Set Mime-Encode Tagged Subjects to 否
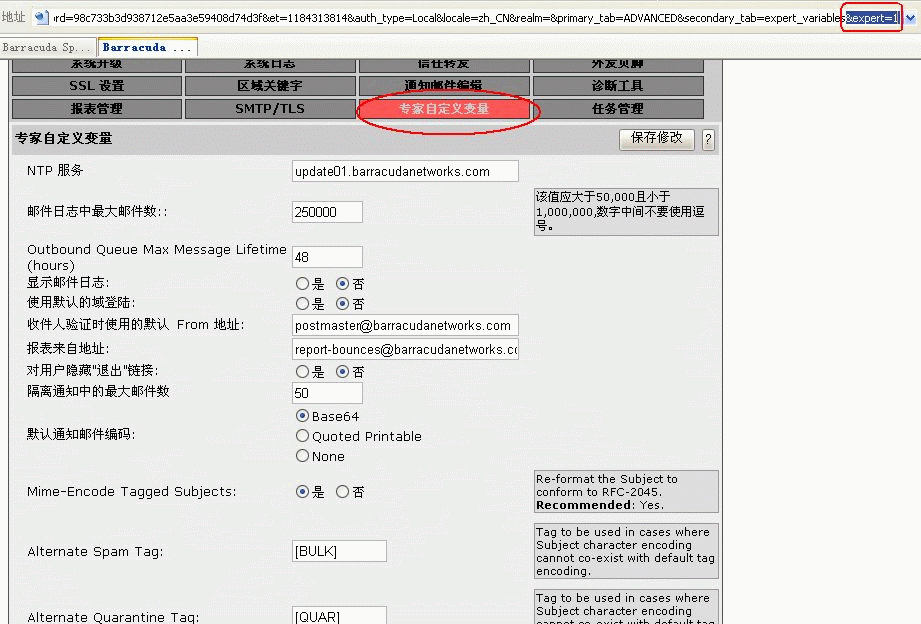921x624 pixels. [342, 492]
